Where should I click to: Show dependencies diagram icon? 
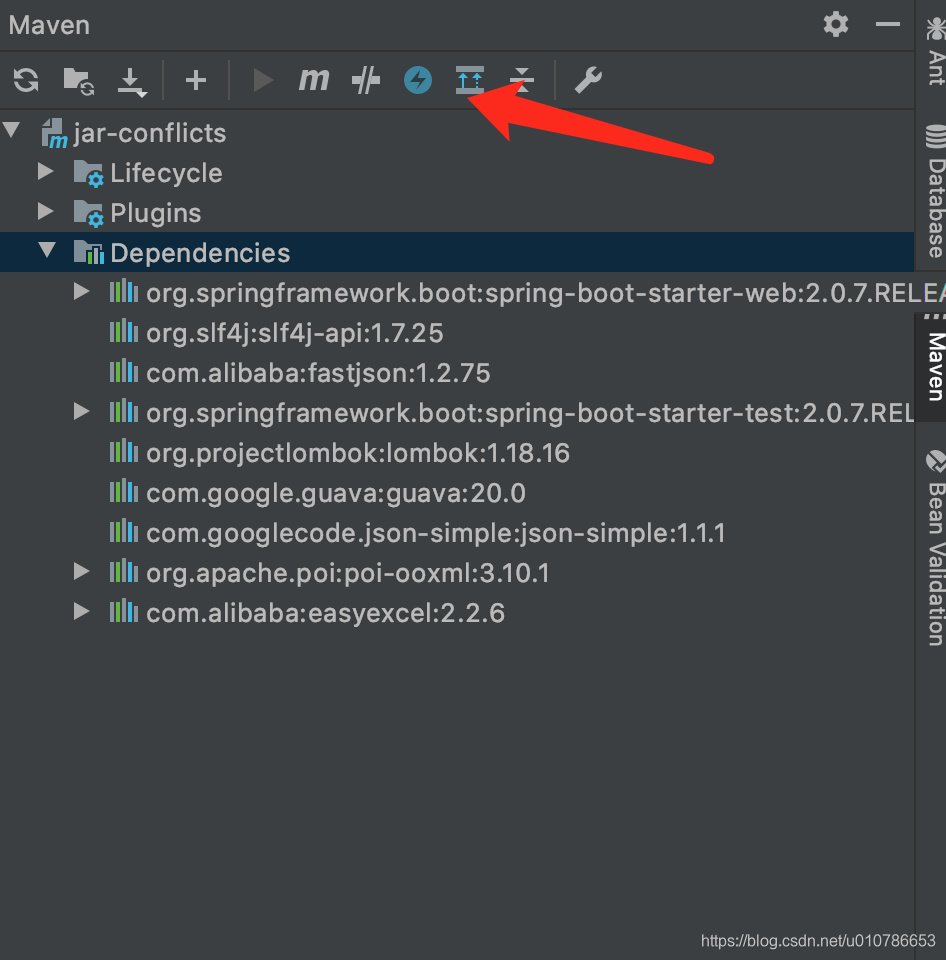tap(470, 80)
